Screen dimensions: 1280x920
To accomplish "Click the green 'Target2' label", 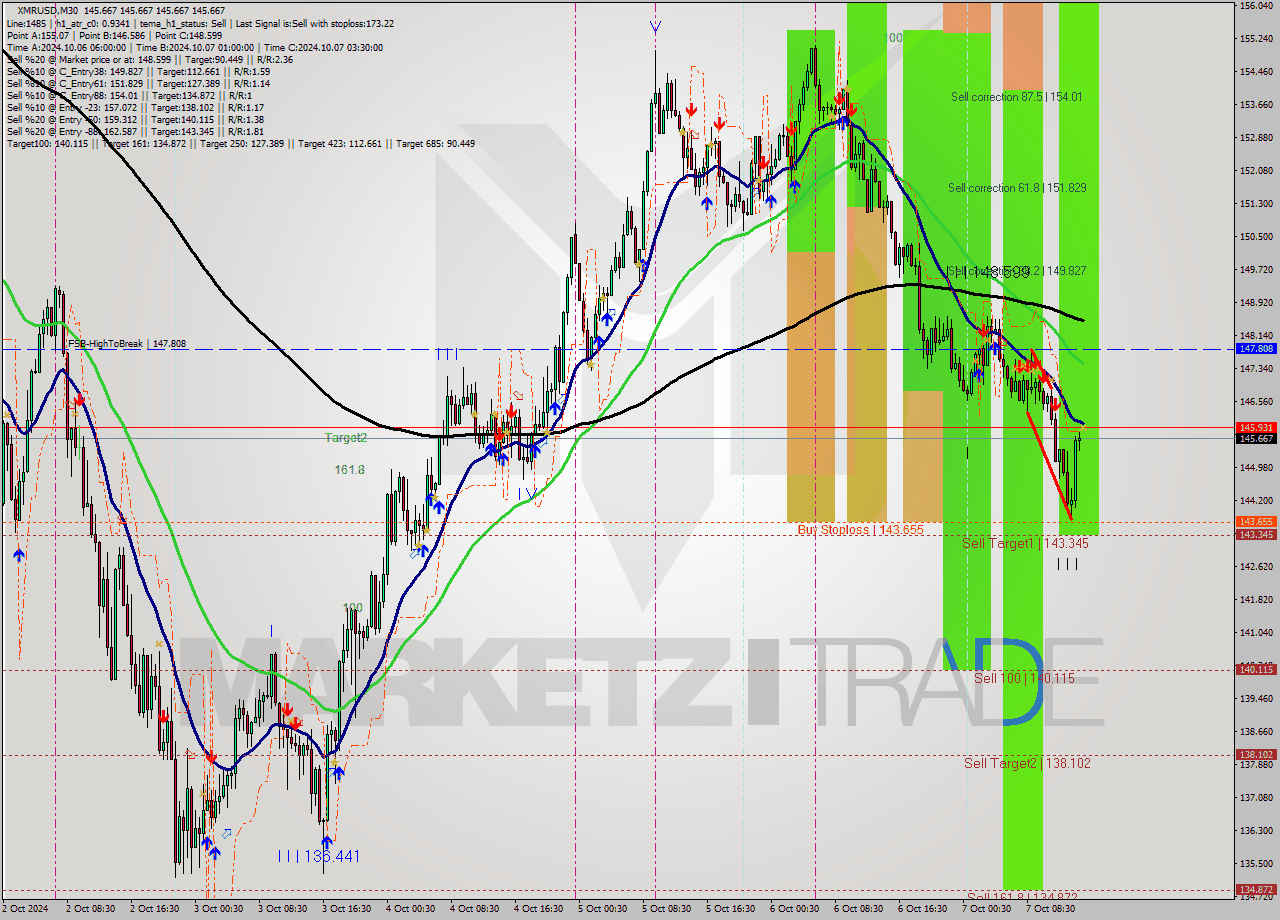I will pyautogui.click(x=346, y=438).
